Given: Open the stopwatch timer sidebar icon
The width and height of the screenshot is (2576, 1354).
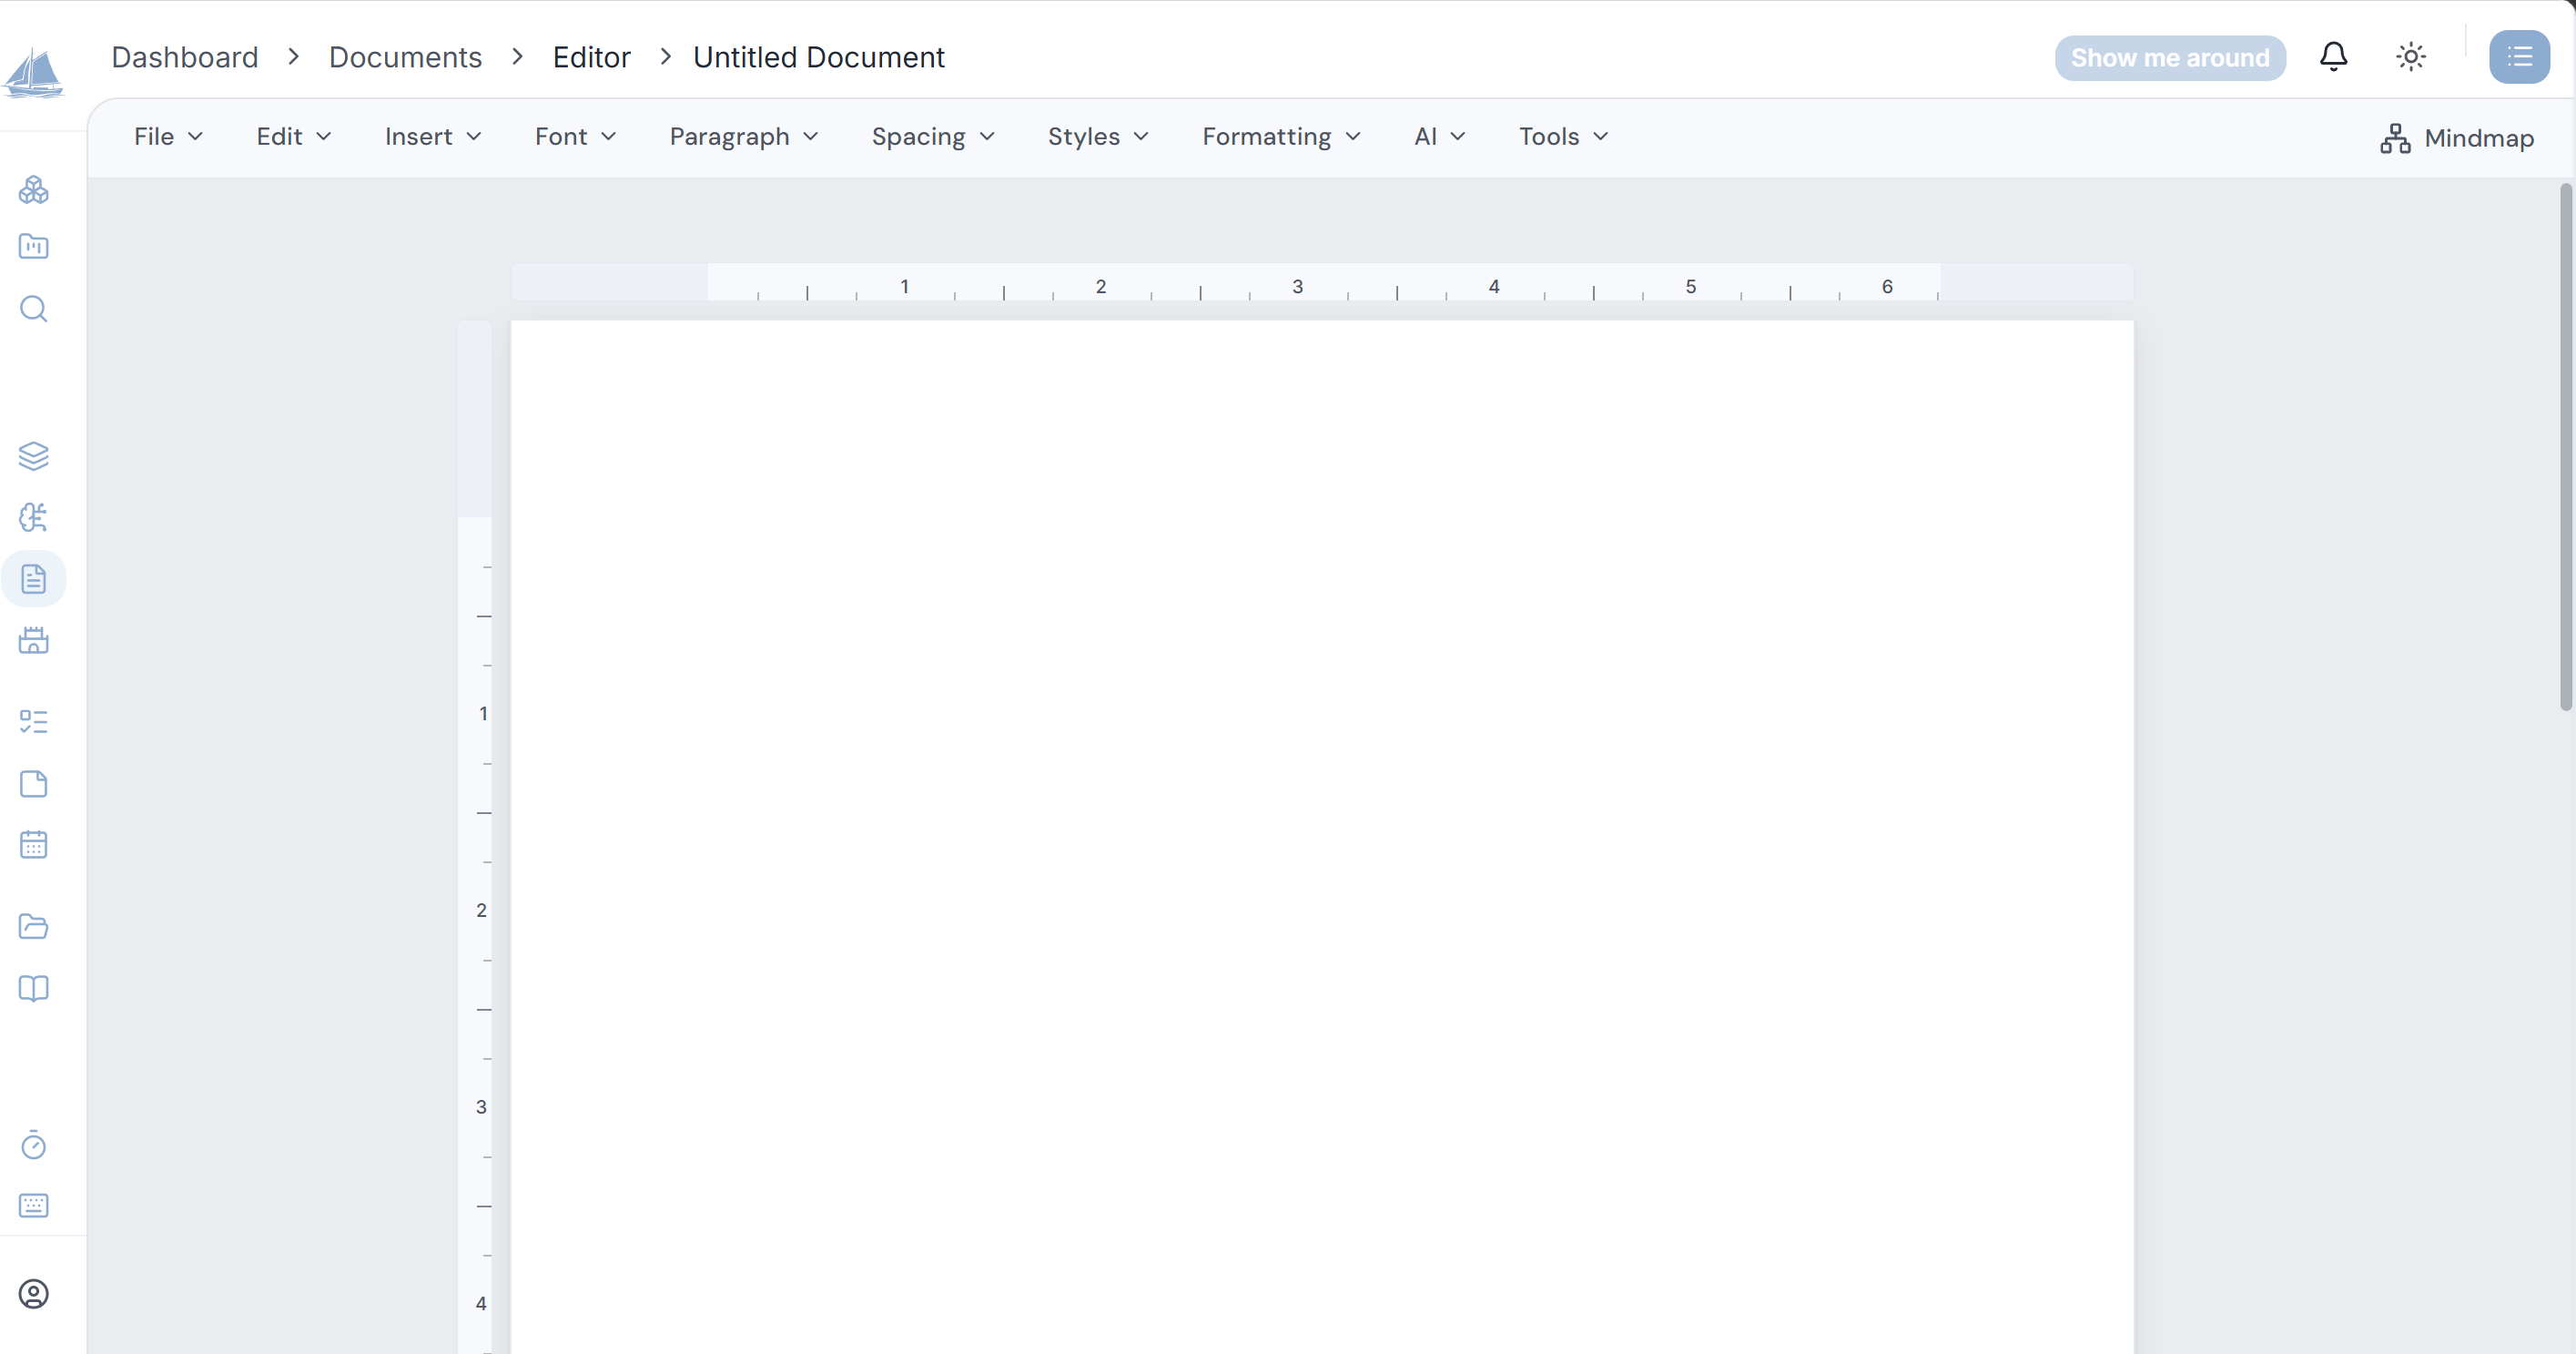Looking at the screenshot, I should 34,1145.
